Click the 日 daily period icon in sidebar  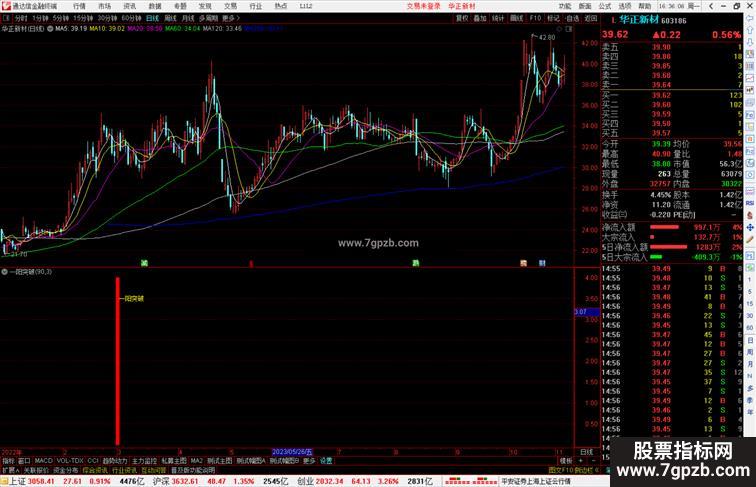pyautogui.click(x=750, y=340)
